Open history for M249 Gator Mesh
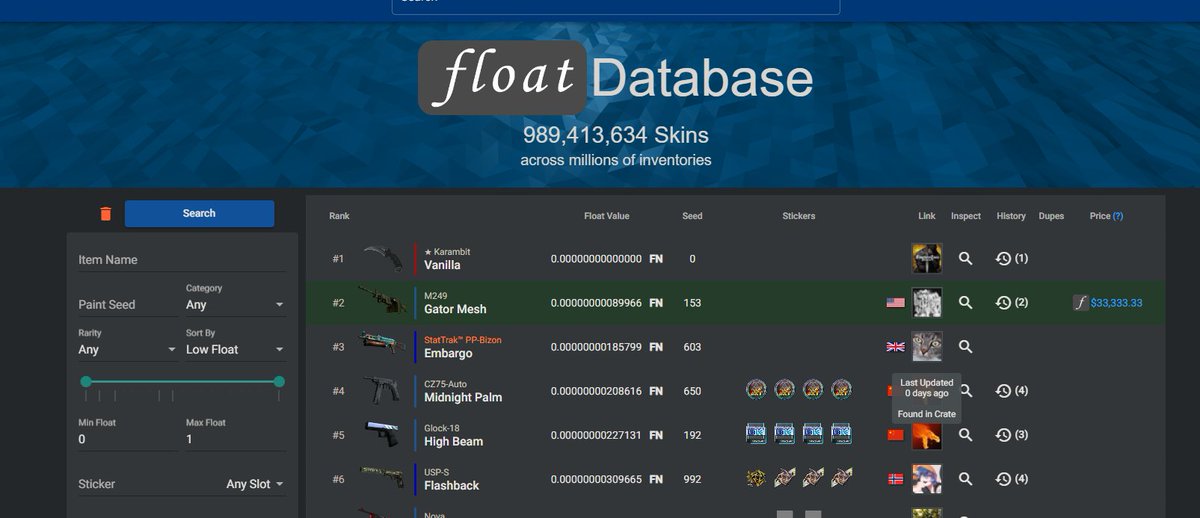The image size is (1200, 518). [1012, 303]
